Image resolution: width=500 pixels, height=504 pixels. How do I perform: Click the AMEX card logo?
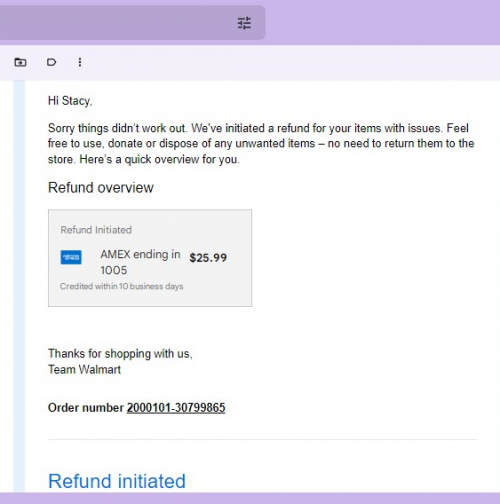[x=71, y=257]
